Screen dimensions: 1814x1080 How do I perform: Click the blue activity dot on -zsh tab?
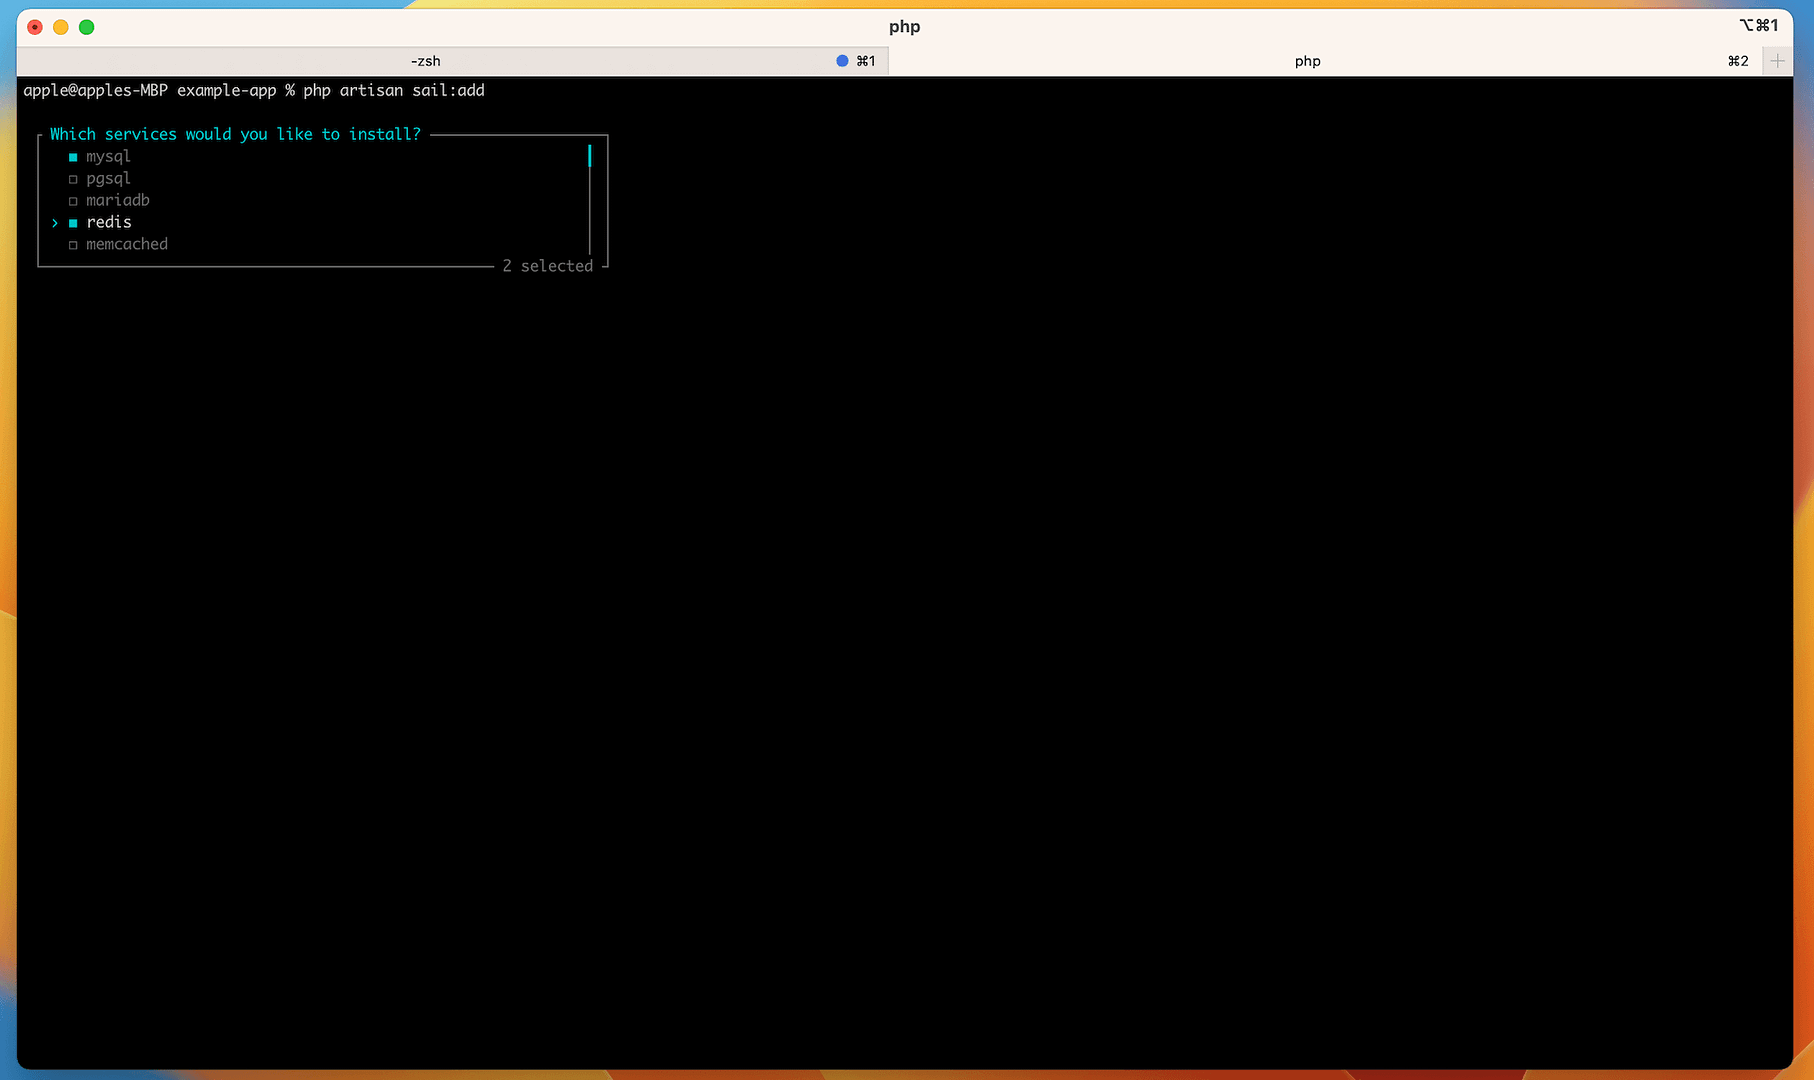pyautogui.click(x=842, y=61)
